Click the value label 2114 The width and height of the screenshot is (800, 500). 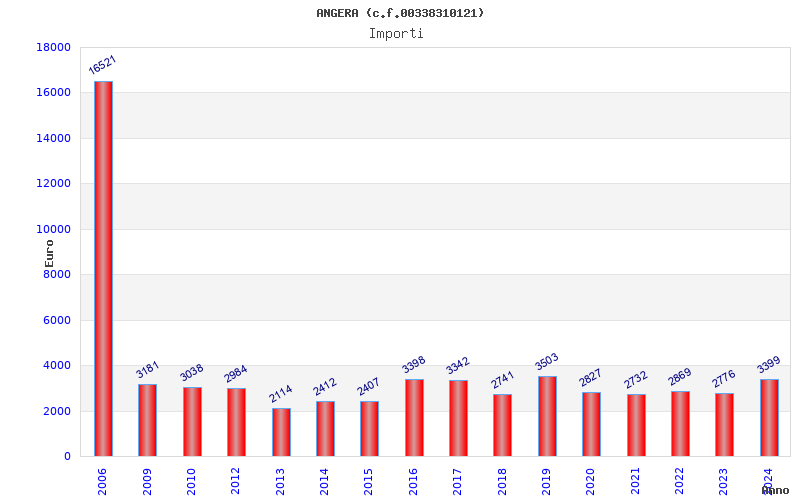pos(281,393)
